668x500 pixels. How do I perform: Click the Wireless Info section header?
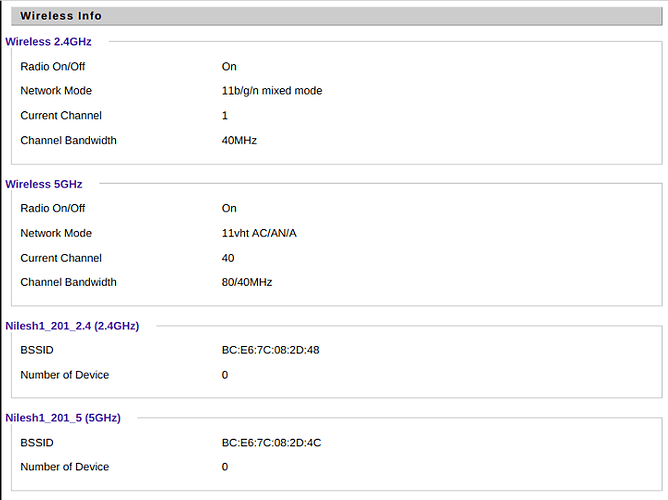pos(61,16)
